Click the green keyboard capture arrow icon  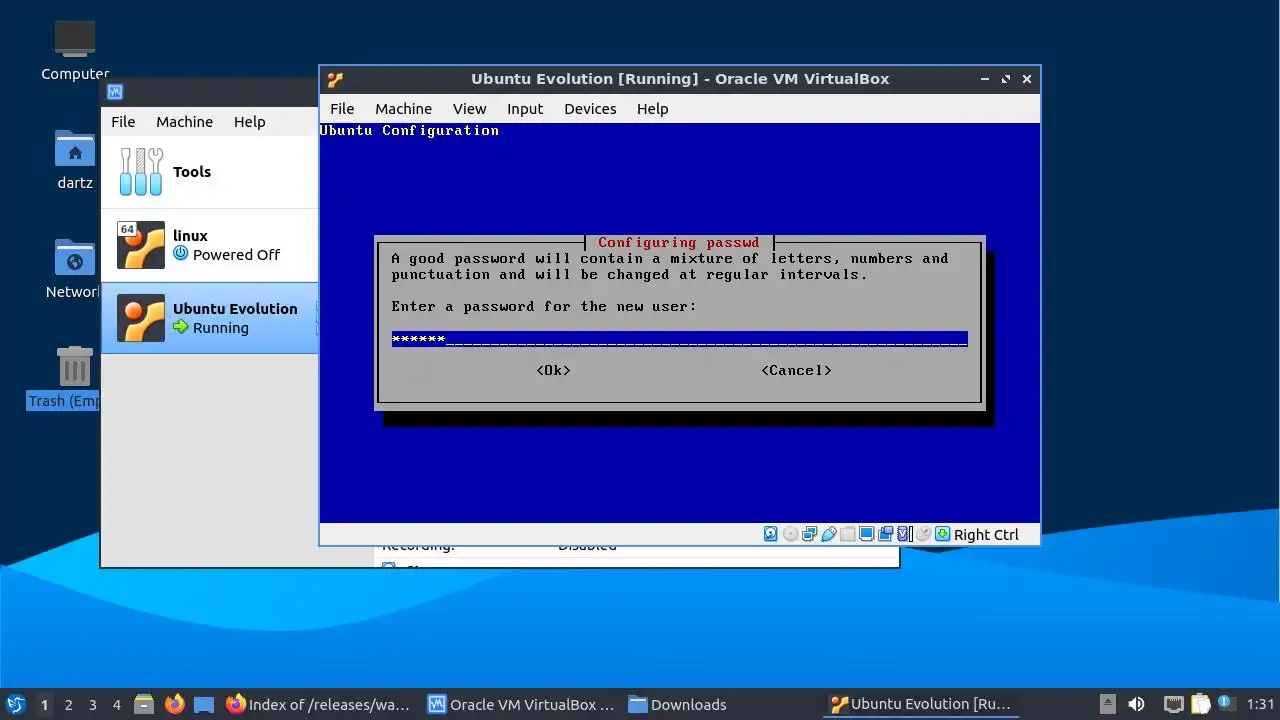coord(943,534)
